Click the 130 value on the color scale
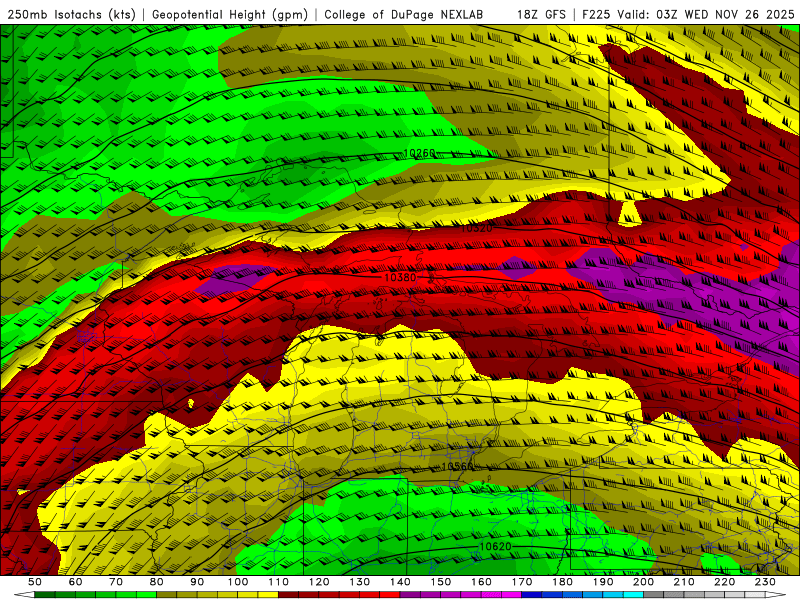The width and height of the screenshot is (800, 600). pos(360,582)
